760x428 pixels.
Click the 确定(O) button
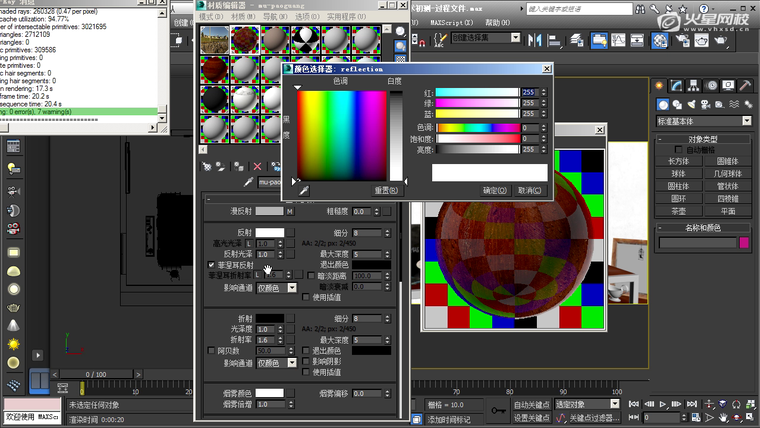[x=495, y=190]
